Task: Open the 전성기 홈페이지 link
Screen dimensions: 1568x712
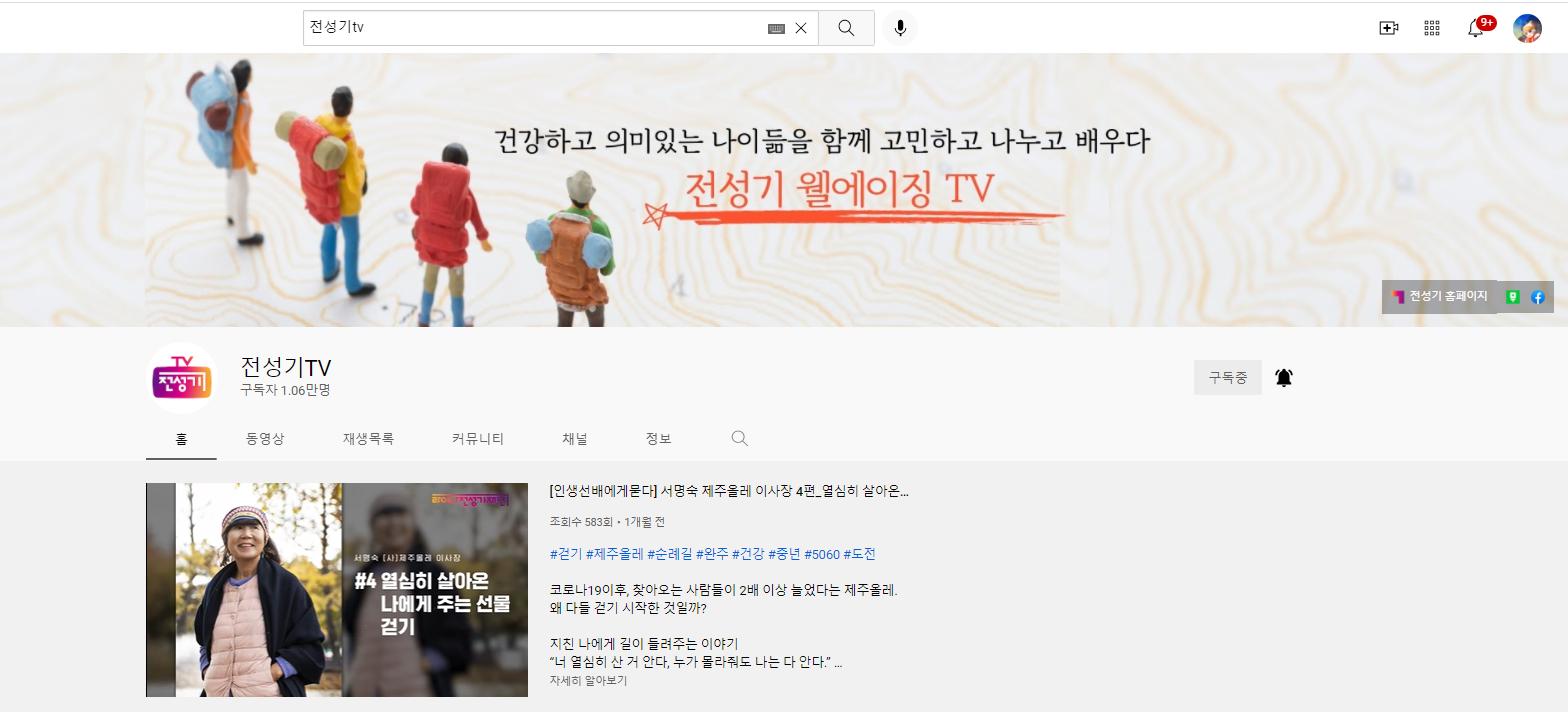Action: pos(1440,296)
